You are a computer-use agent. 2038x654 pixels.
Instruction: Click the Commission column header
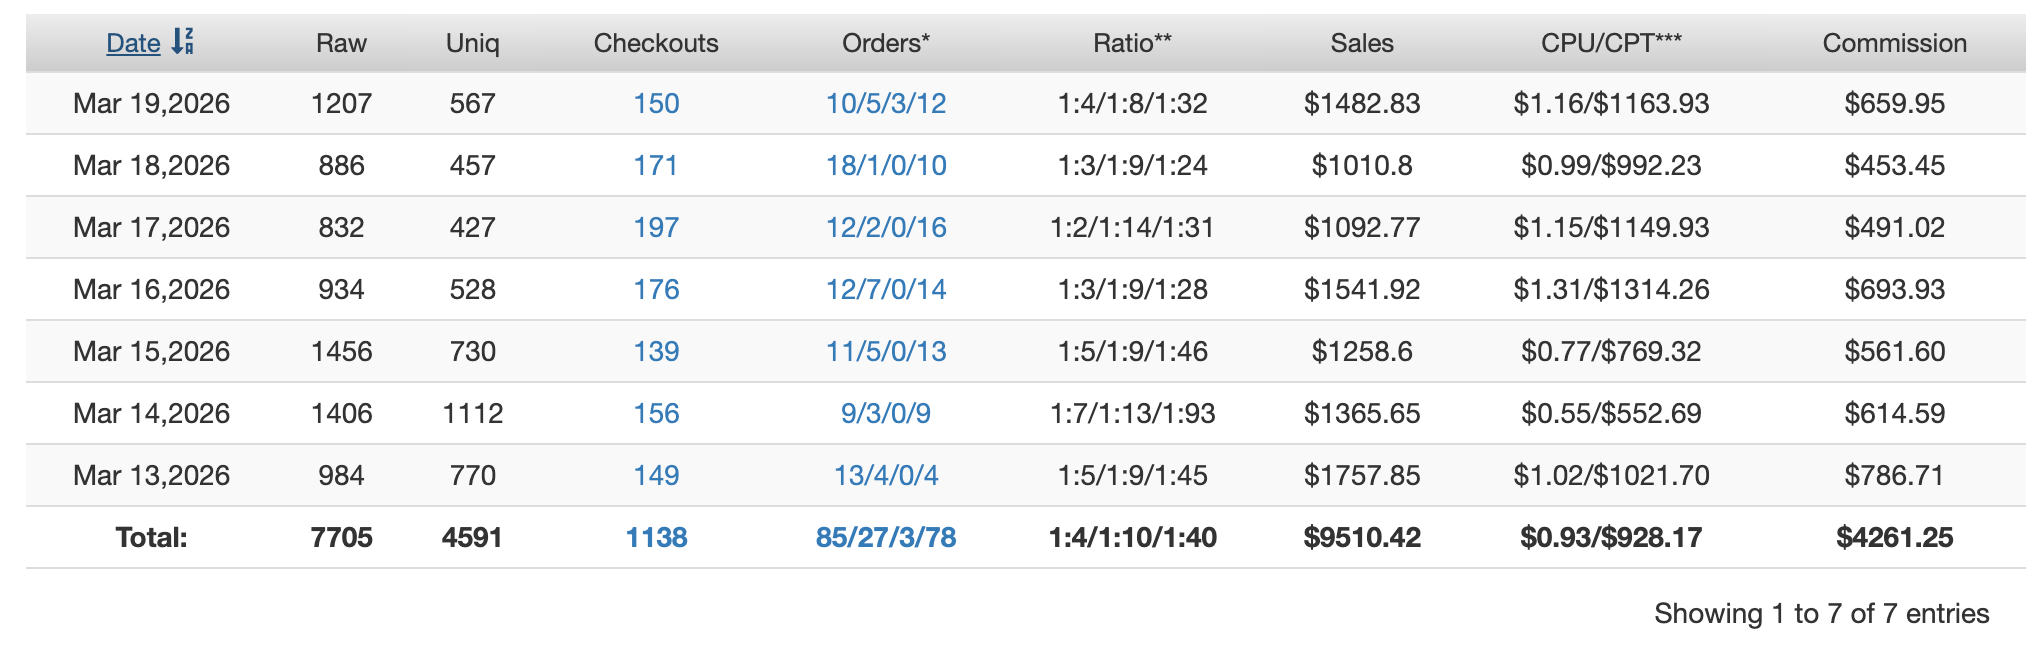[x=1894, y=43]
